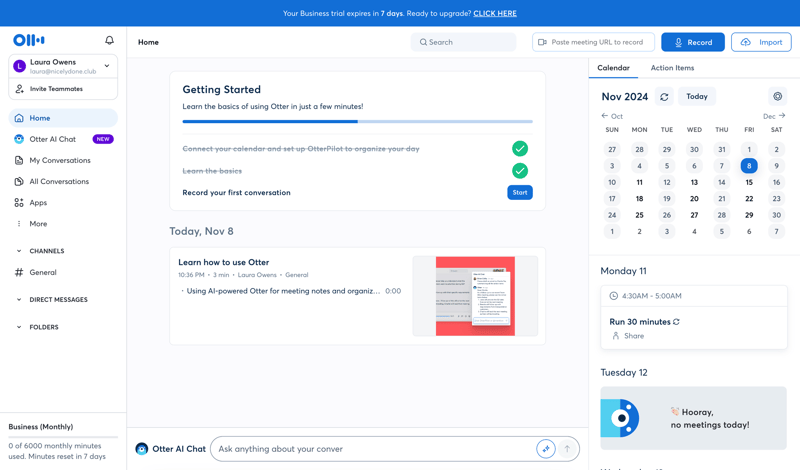Click the Invite Teammates person icon
This screenshot has width=800, height=470.
point(19,89)
